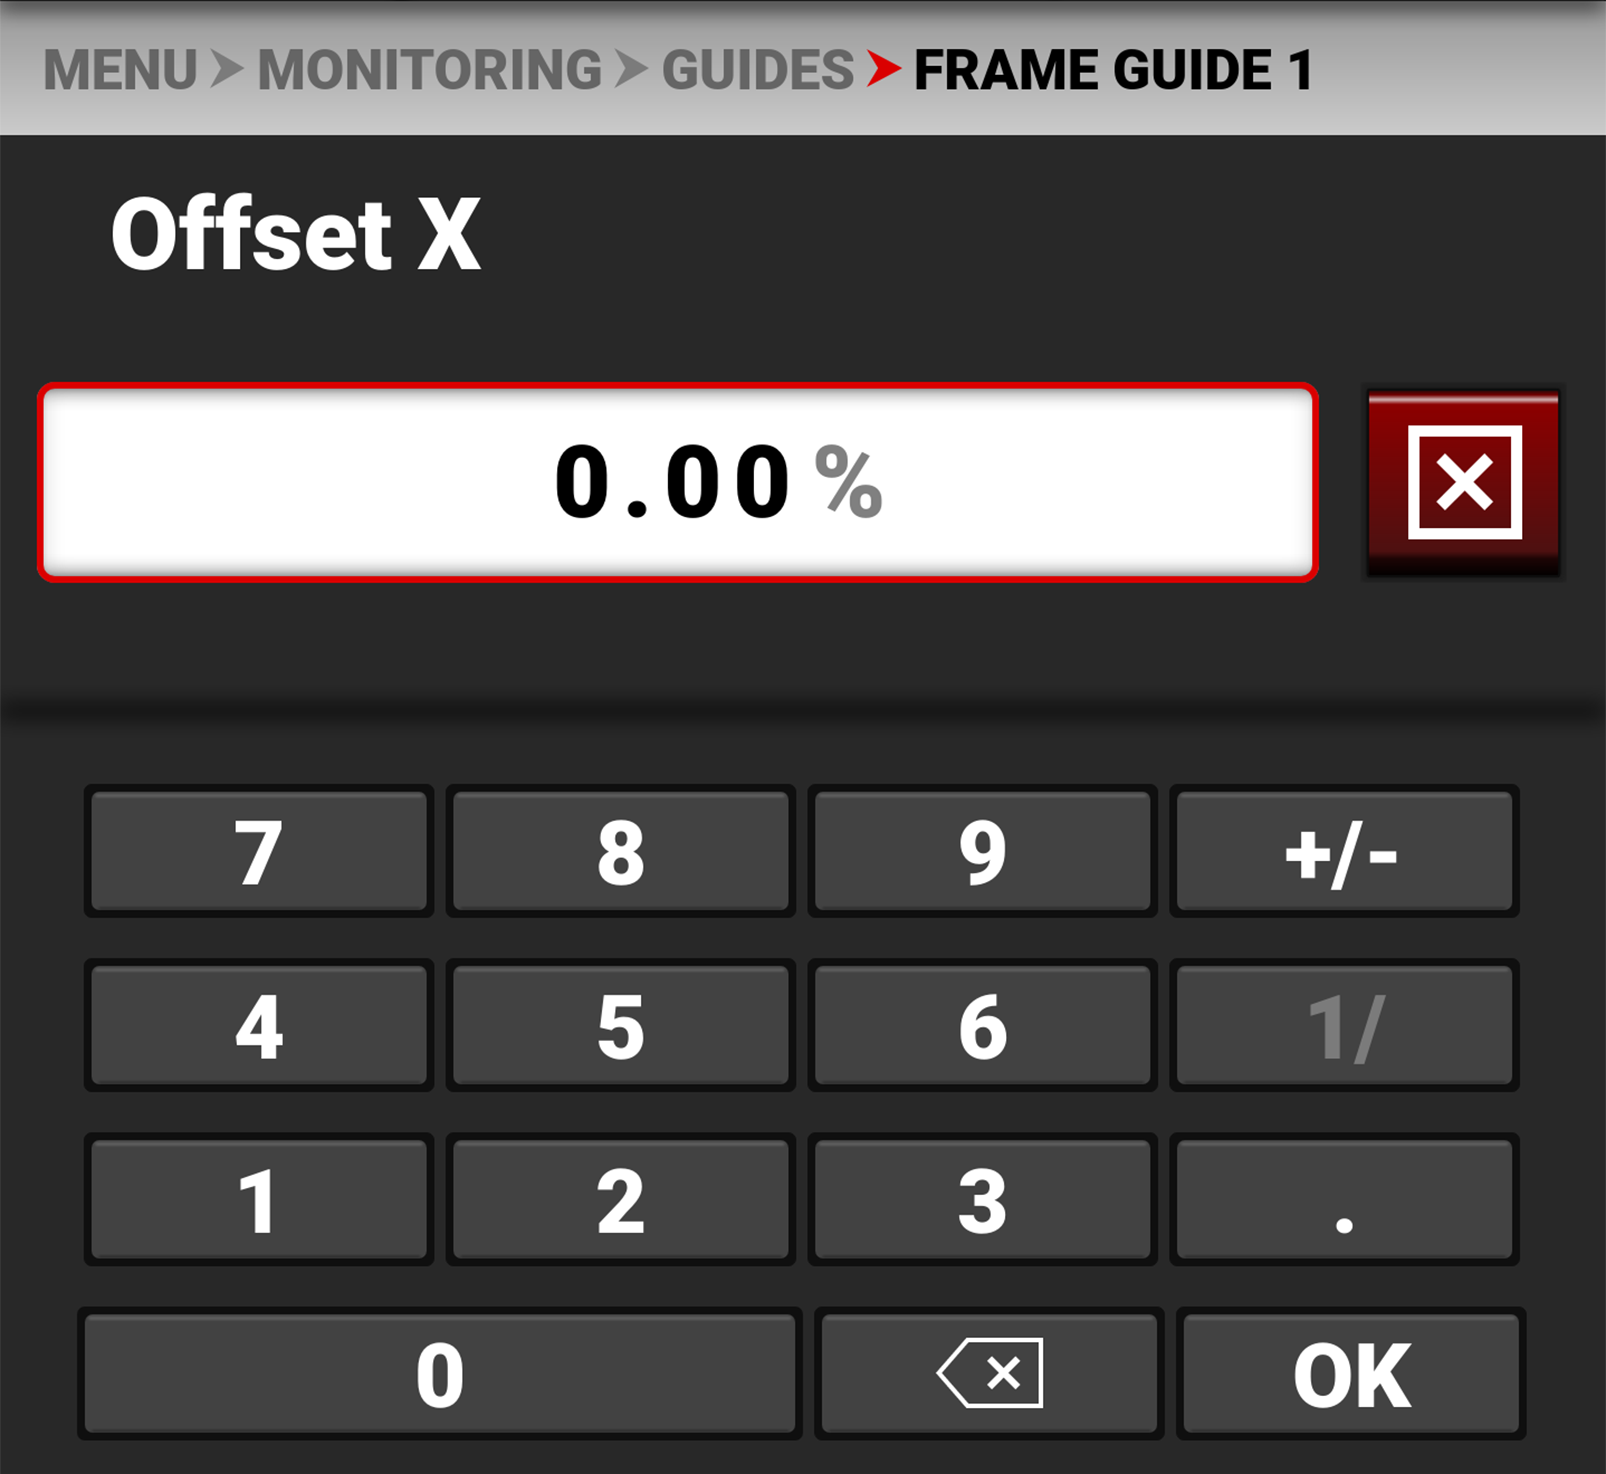The width and height of the screenshot is (1606, 1474).
Task: Tap the number 7 key
Action: point(259,851)
